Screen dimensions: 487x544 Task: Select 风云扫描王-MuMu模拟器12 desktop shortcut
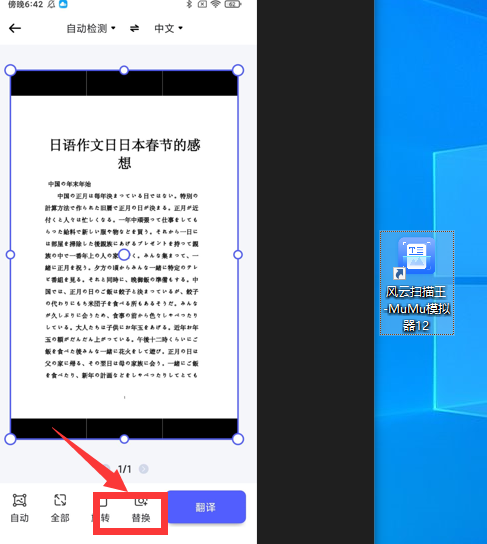pyautogui.click(x=417, y=283)
